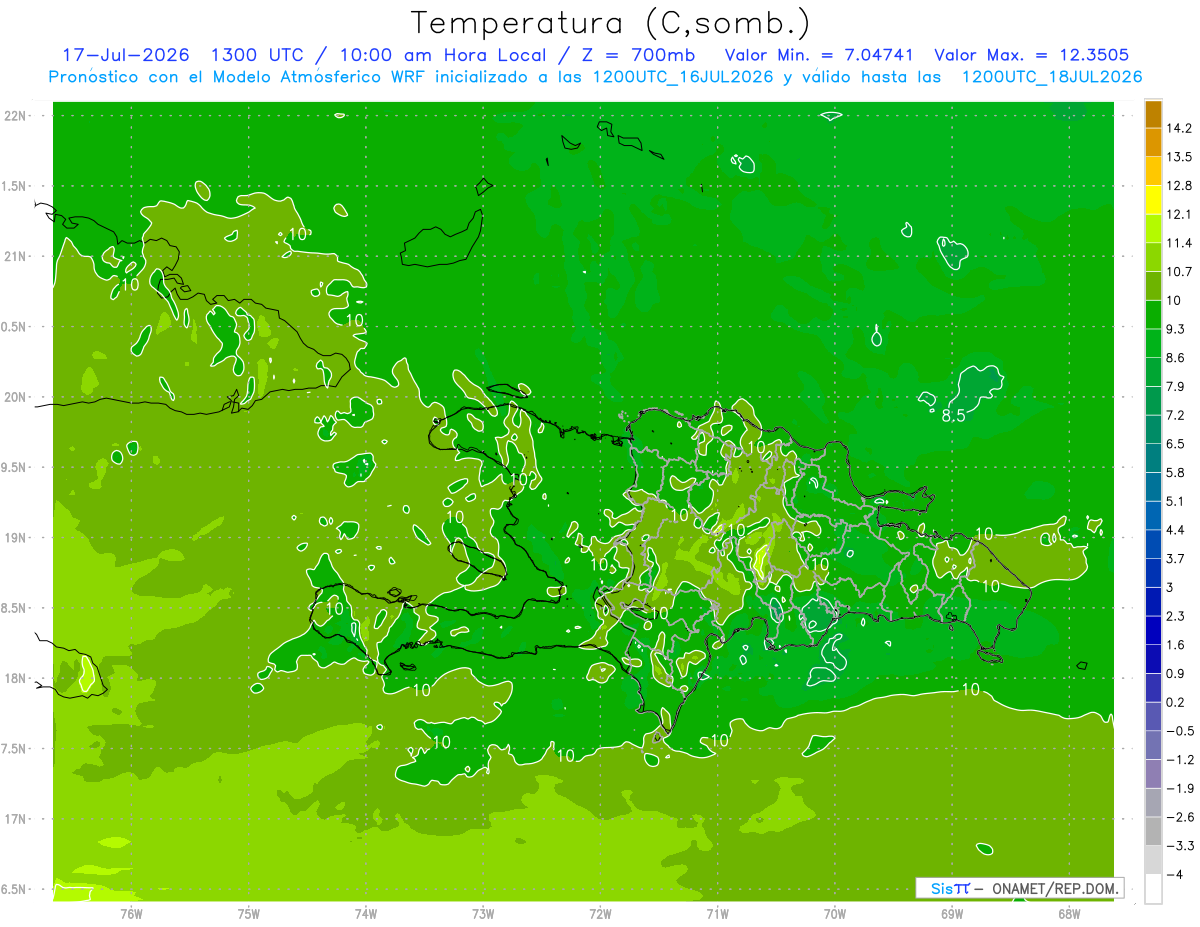
Task: Click the white swatch below -4
Action: pos(1153,889)
